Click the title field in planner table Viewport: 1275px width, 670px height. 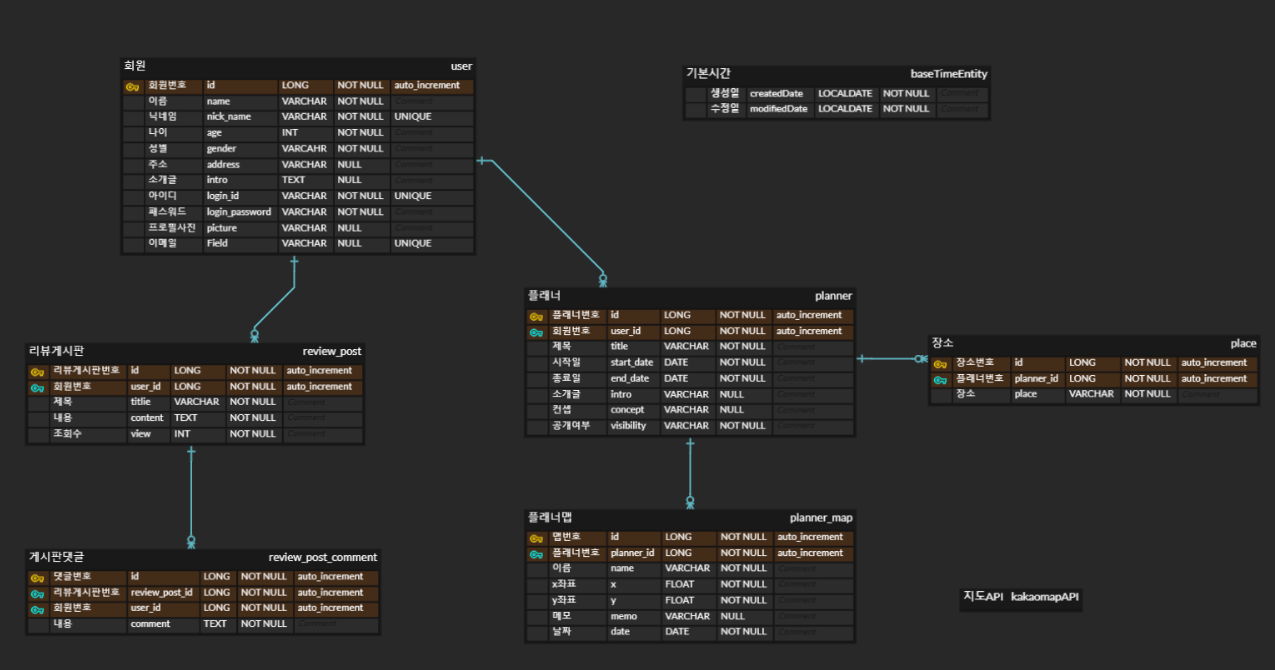pyautogui.click(x=619, y=346)
